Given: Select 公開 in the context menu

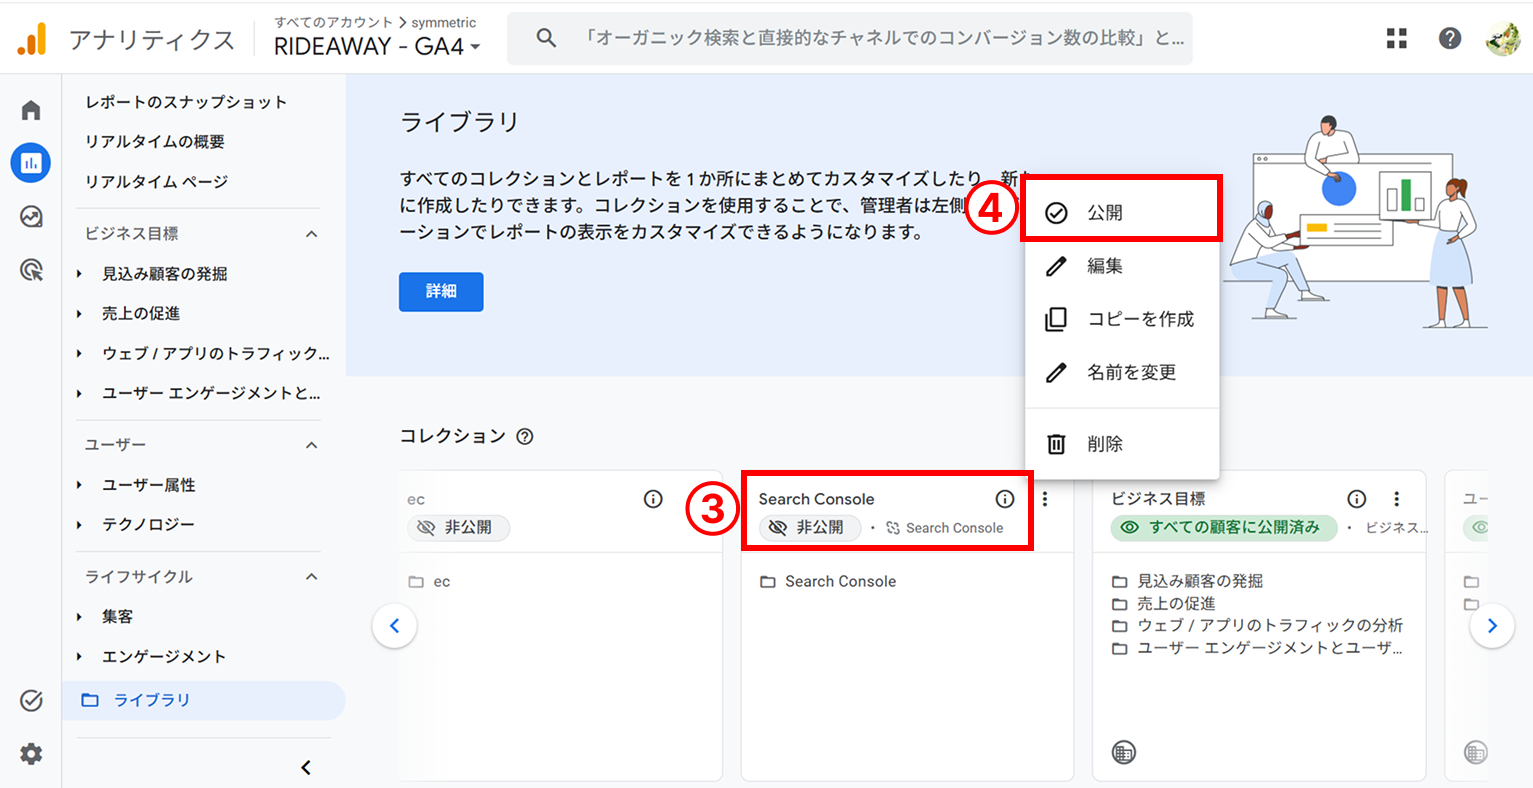Looking at the screenshot, I should click(1122, 212).
